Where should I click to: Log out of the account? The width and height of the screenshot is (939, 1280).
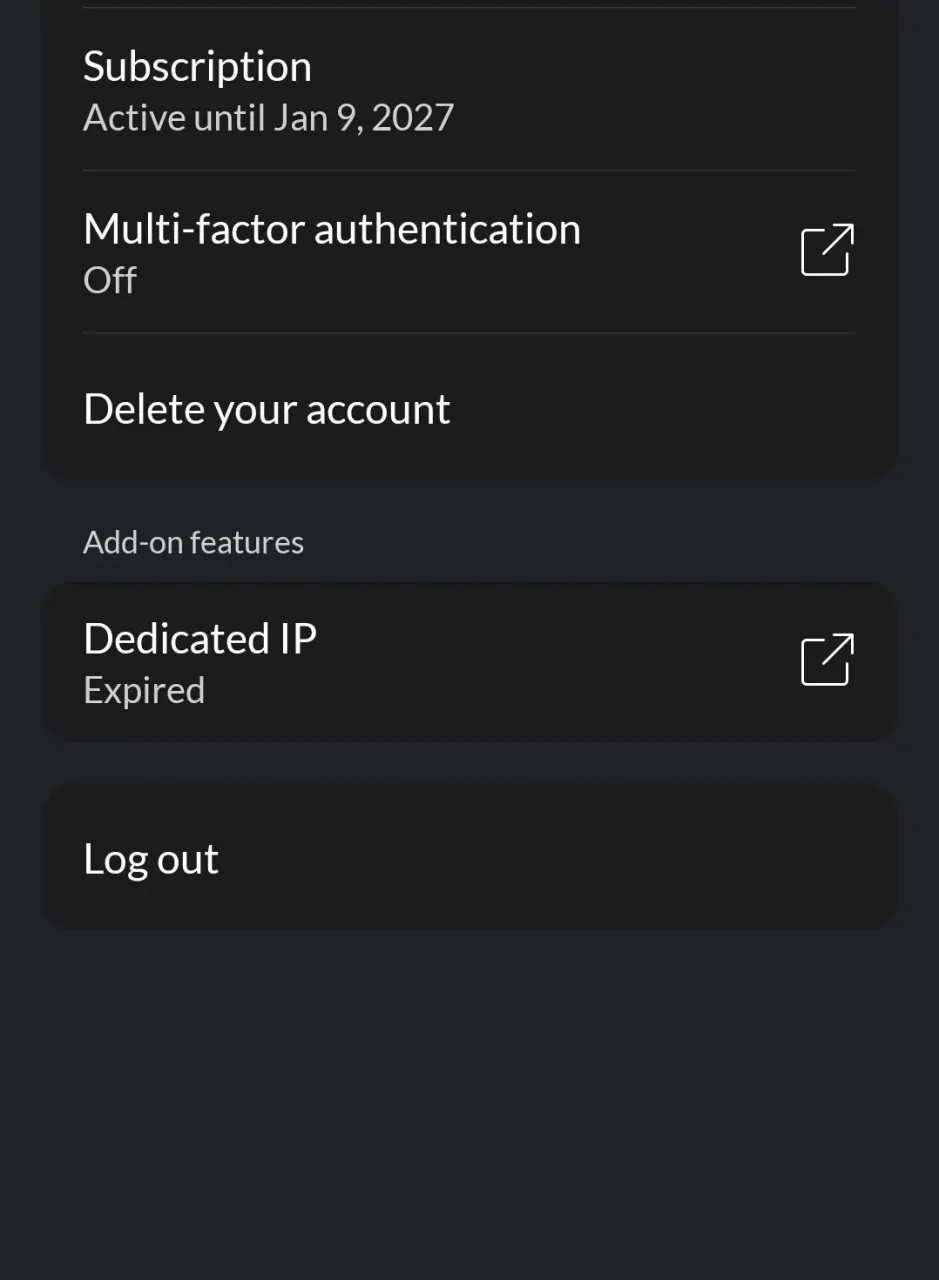point(469,857)
